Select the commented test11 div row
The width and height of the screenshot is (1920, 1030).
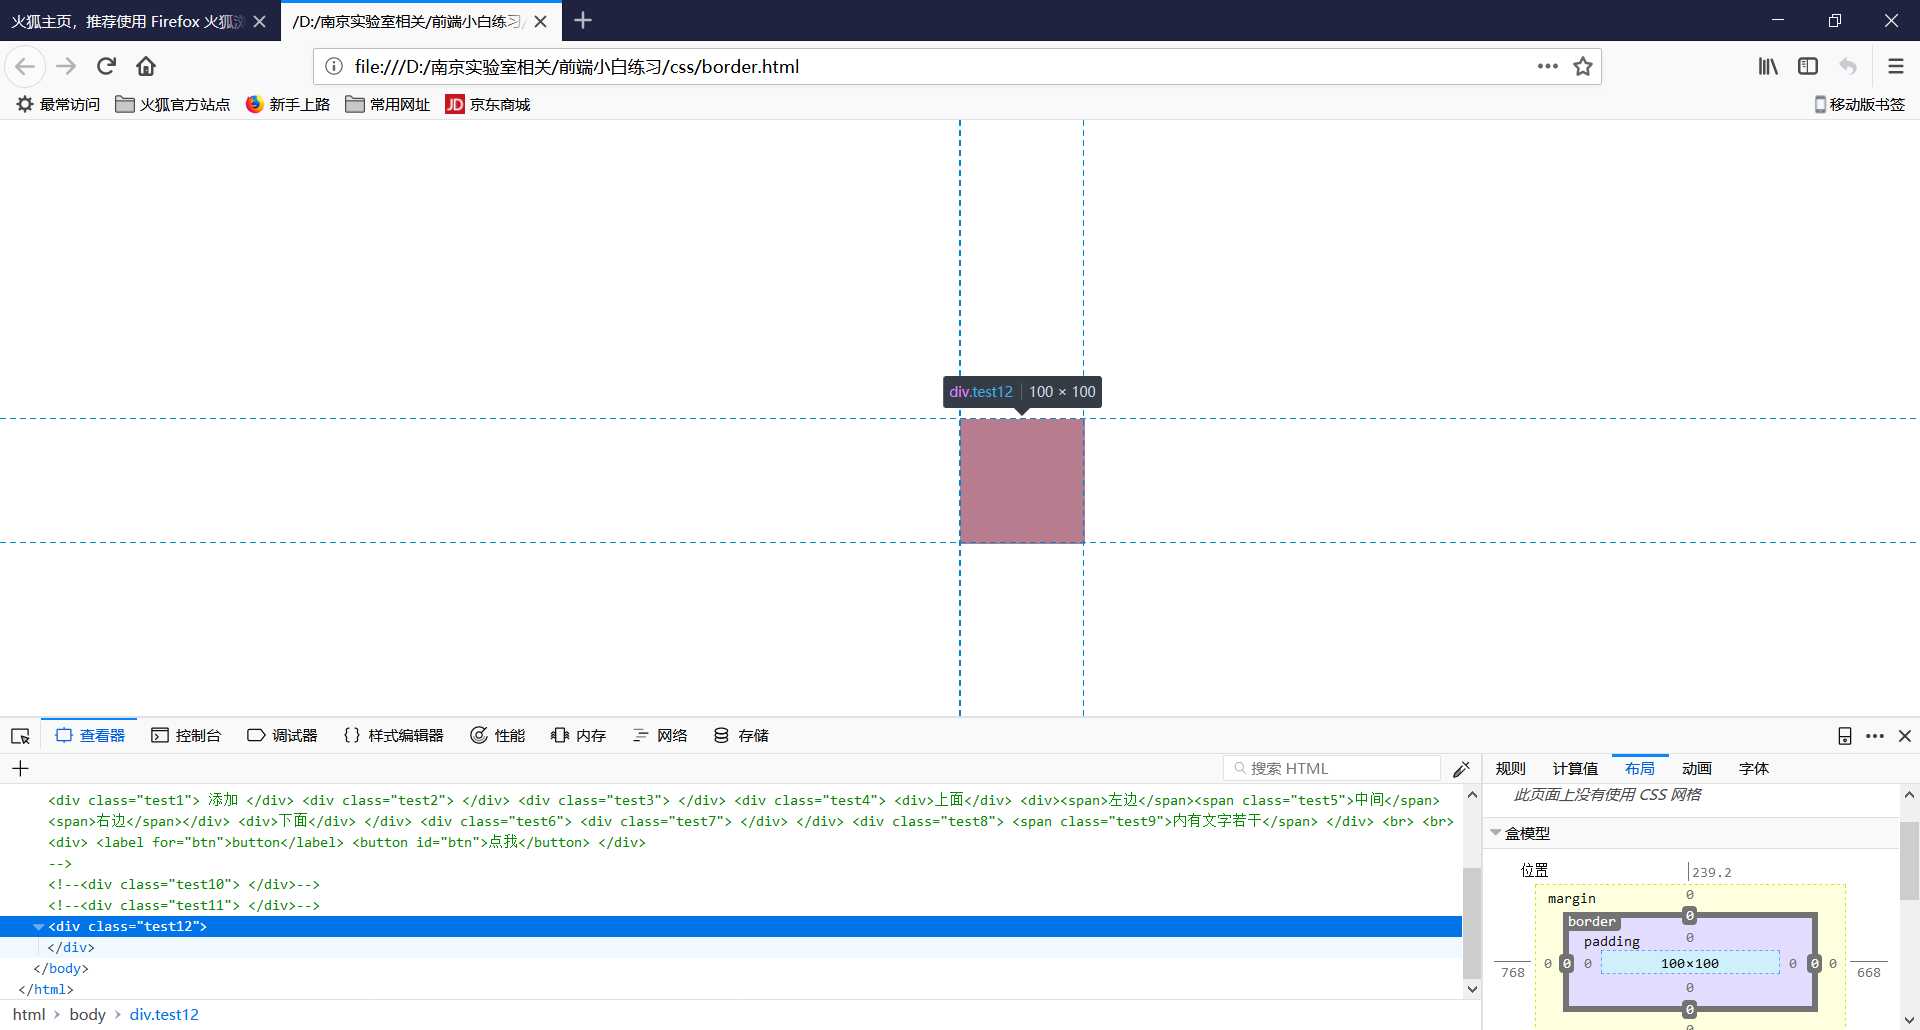pyautogui.click(x=184, y=905)
